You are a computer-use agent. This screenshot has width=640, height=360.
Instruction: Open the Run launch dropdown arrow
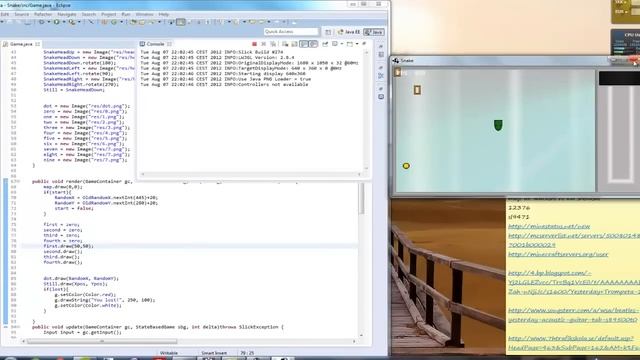click(63, 22)
